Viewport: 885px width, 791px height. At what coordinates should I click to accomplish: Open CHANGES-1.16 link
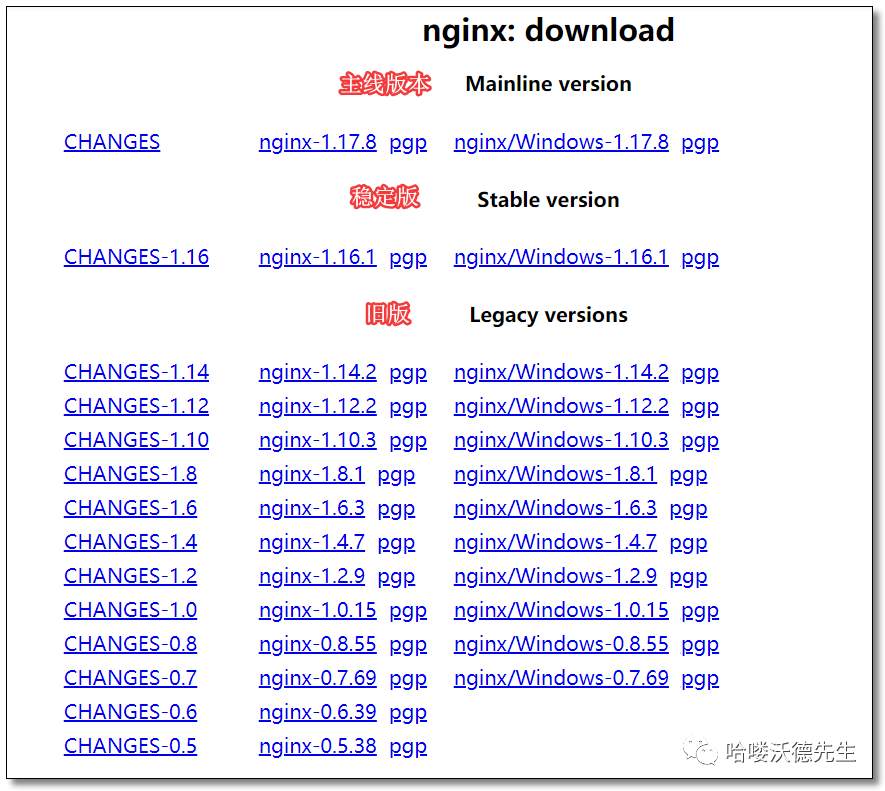(136, 257)
